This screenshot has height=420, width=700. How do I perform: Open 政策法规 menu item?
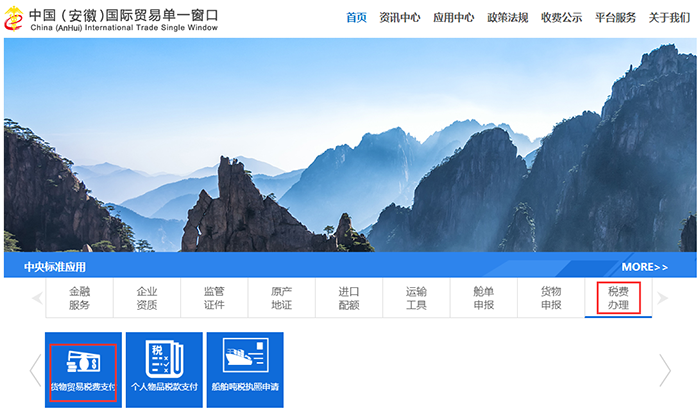[508, 18]
